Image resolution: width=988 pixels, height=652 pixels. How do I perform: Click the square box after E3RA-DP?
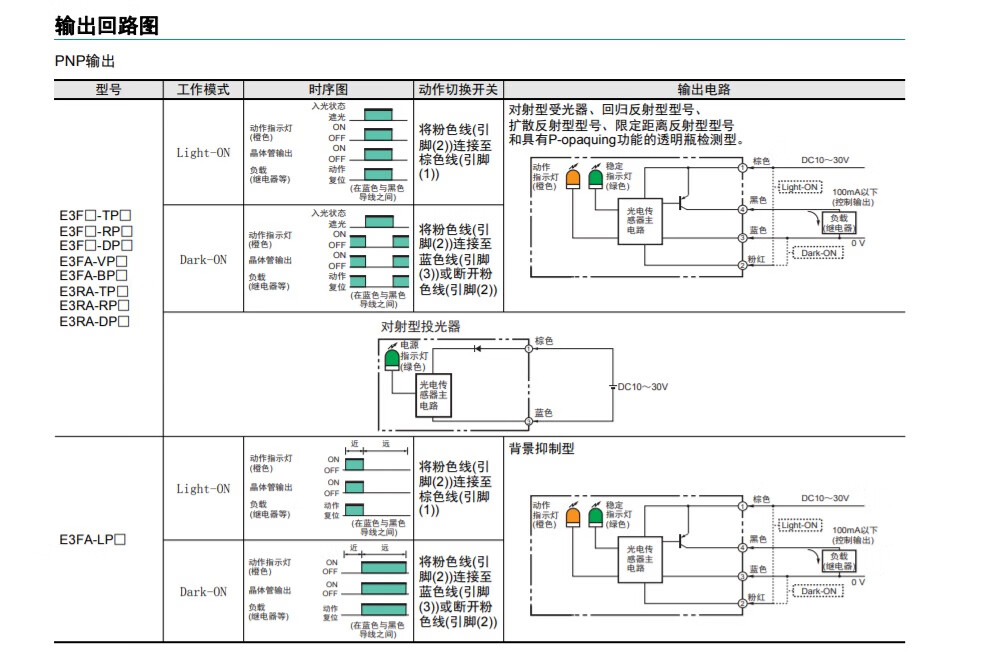125,321
